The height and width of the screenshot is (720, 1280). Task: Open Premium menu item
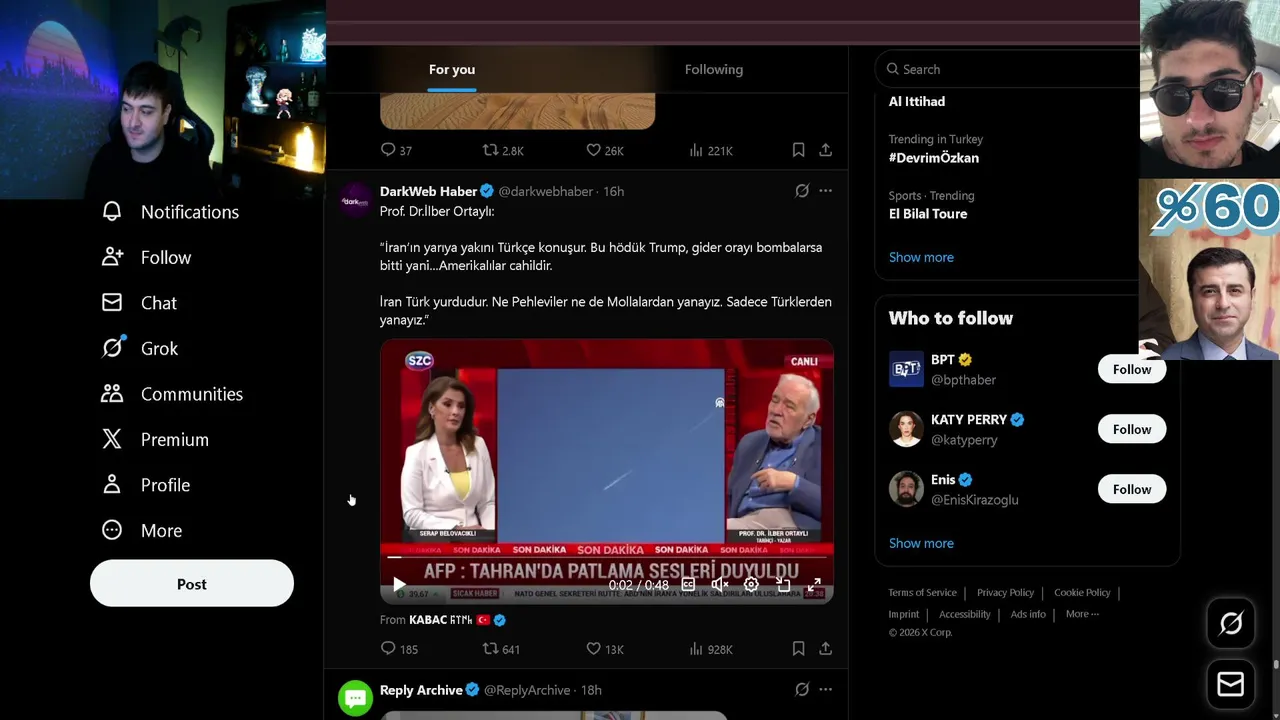(x=156, y=439)
